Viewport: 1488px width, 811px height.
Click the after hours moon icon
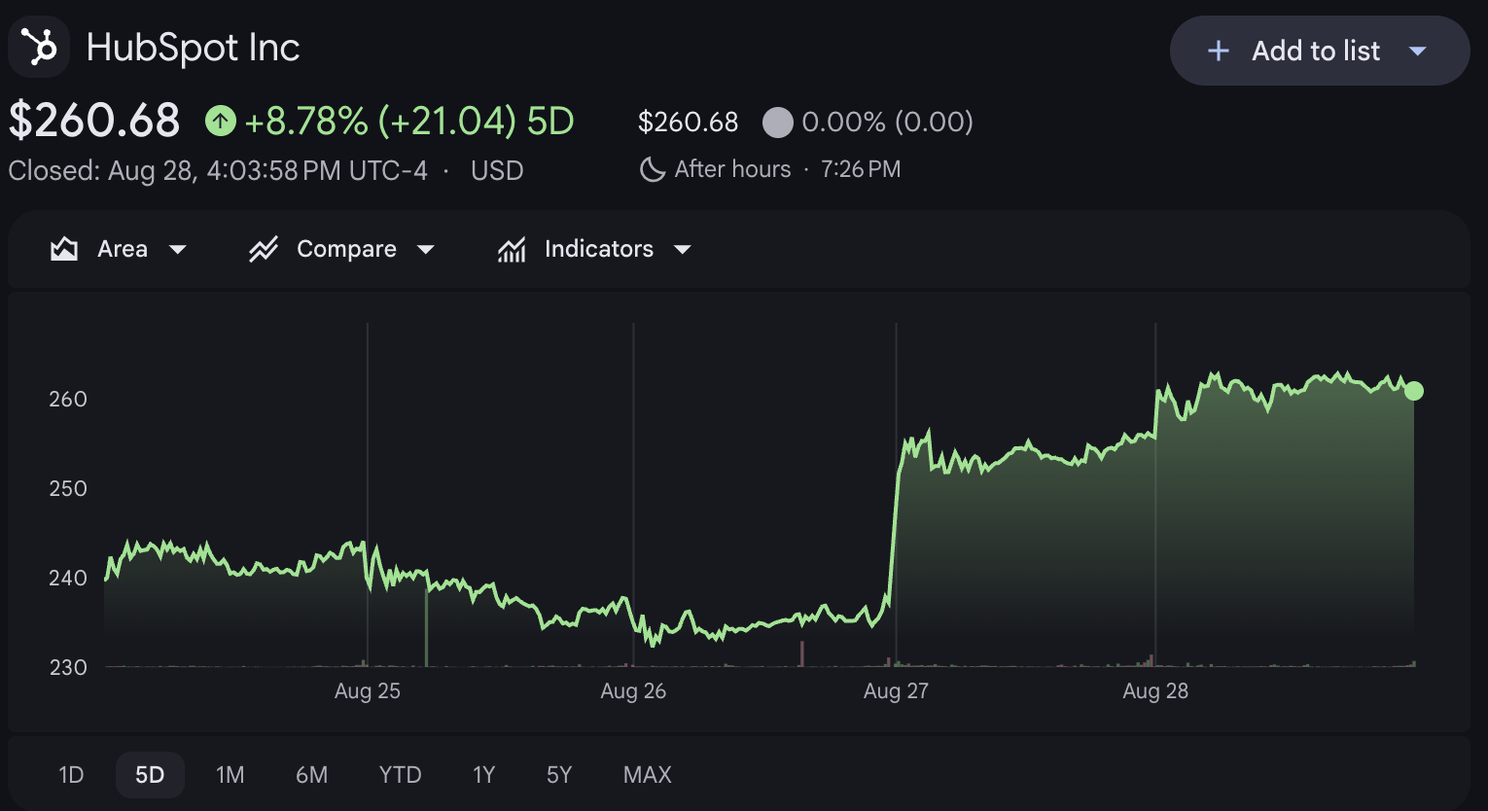652,170
